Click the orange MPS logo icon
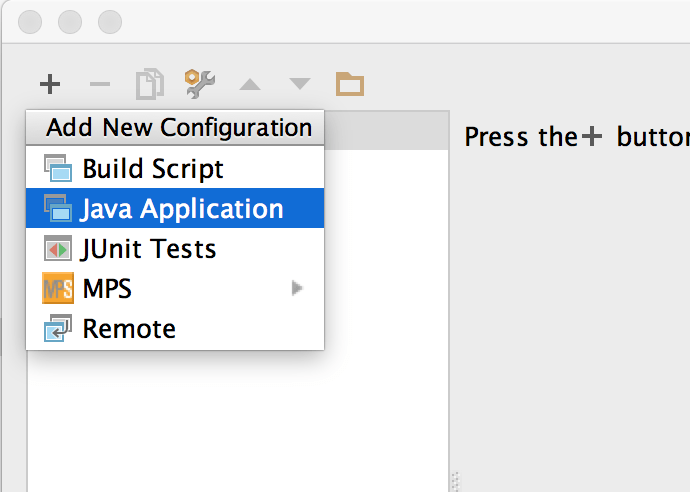Screen dimensions: 690x492 pyautogui.click(x=58, y=289)
